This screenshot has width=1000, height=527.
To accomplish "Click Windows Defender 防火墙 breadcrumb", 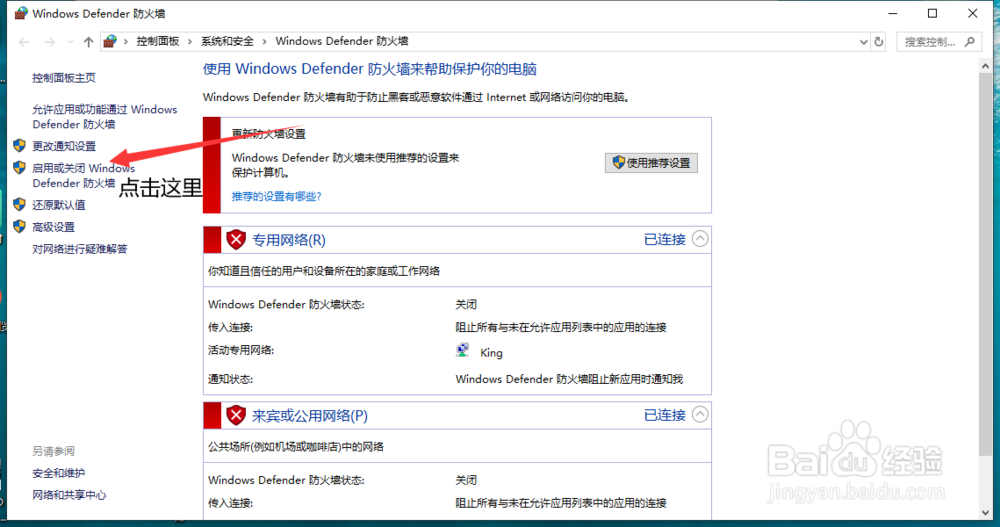I will (342, 41).
